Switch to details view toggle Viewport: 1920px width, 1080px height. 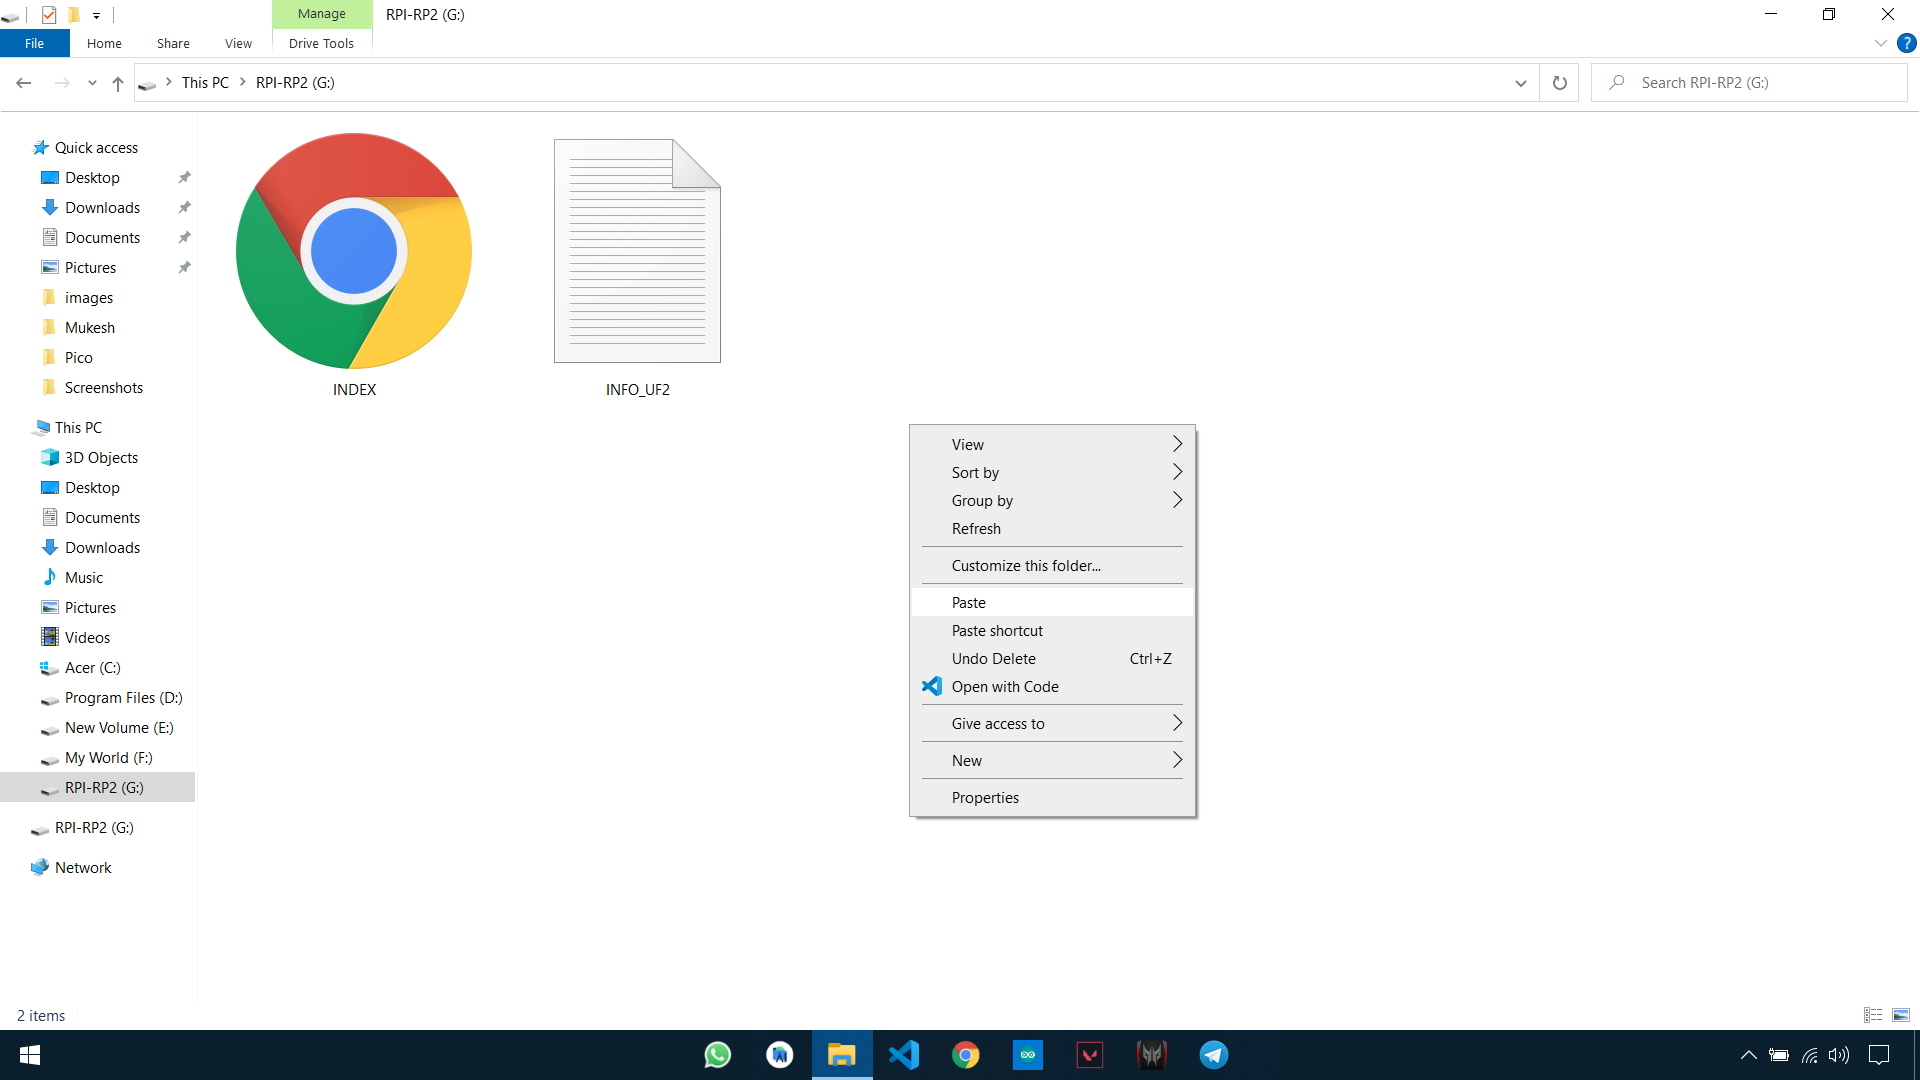pyautogui.click(x=1873, y=1015)
